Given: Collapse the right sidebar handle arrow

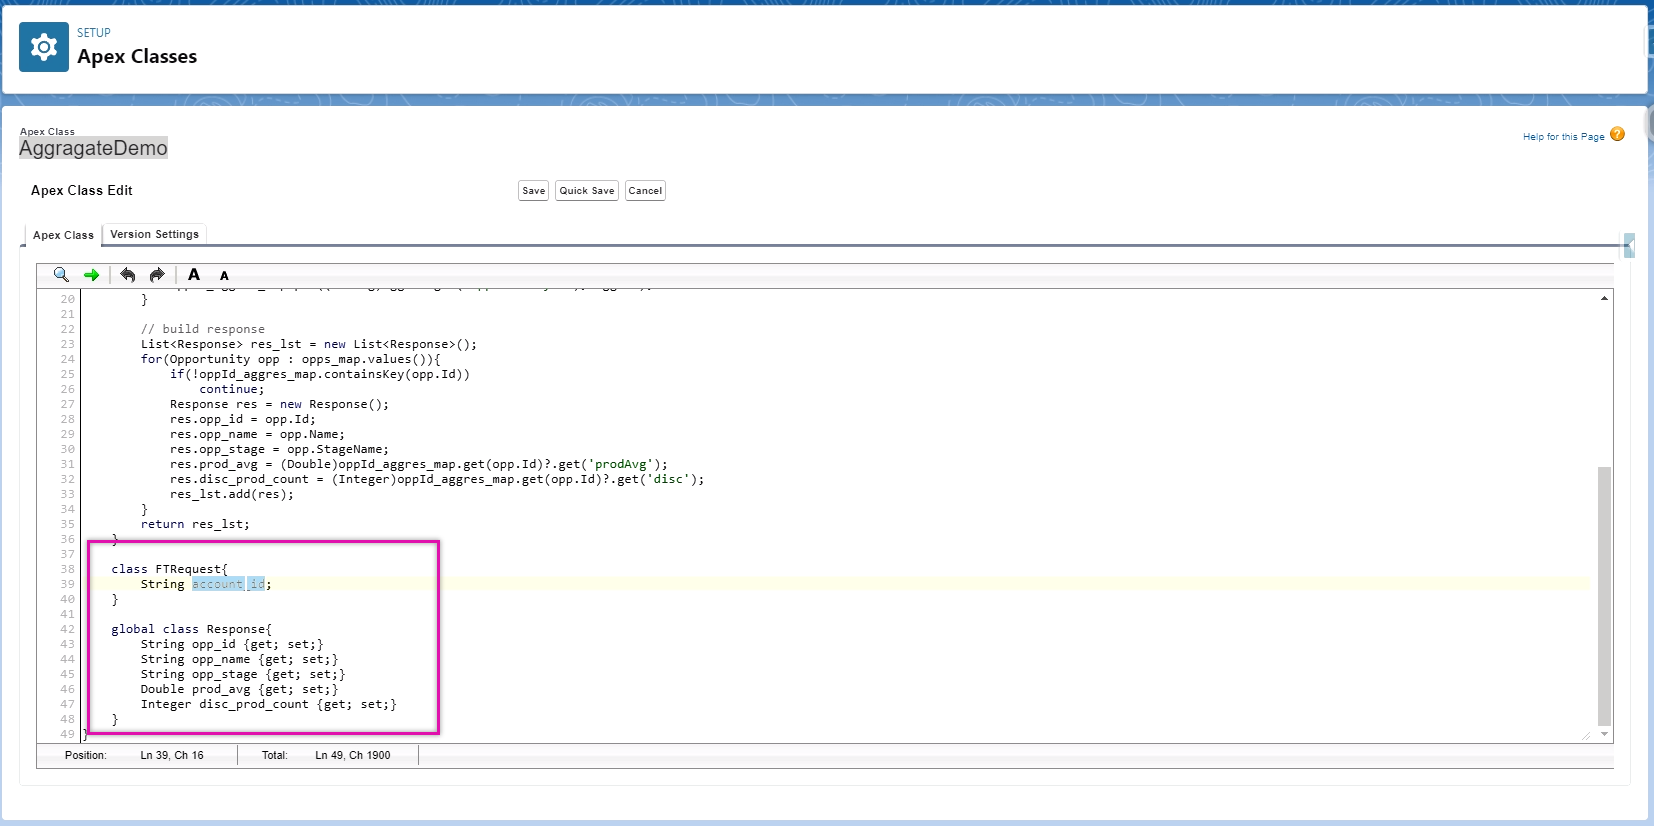Looking at the screenshot, I should tap(1629, 245).
